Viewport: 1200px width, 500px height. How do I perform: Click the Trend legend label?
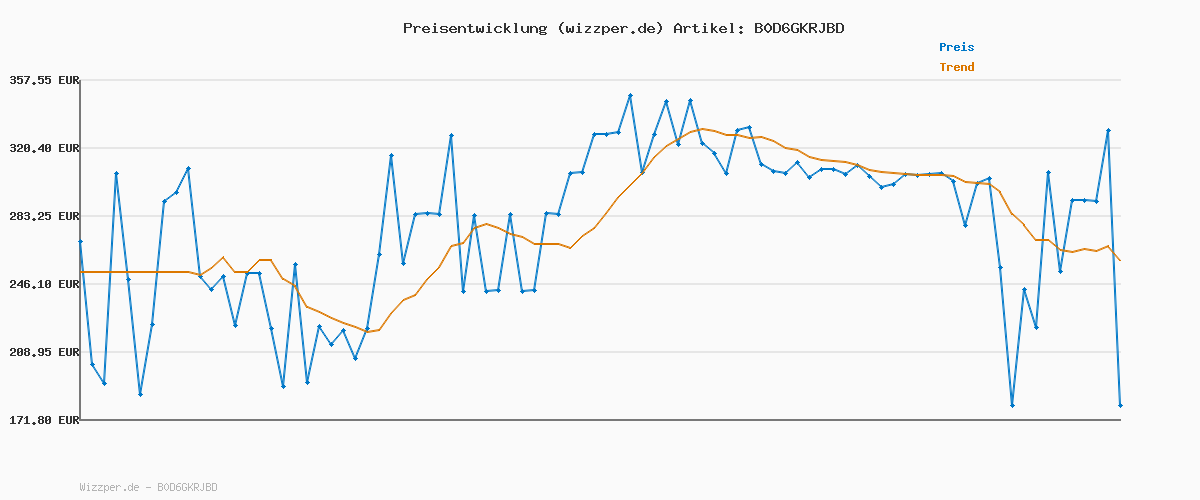[x=956, y=68]
